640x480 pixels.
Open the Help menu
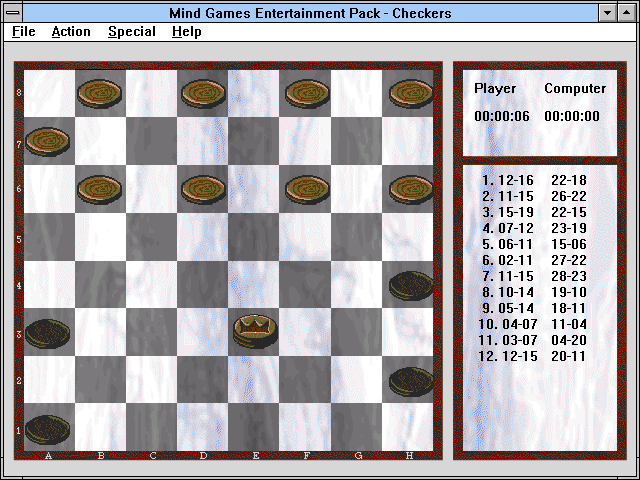187,31
